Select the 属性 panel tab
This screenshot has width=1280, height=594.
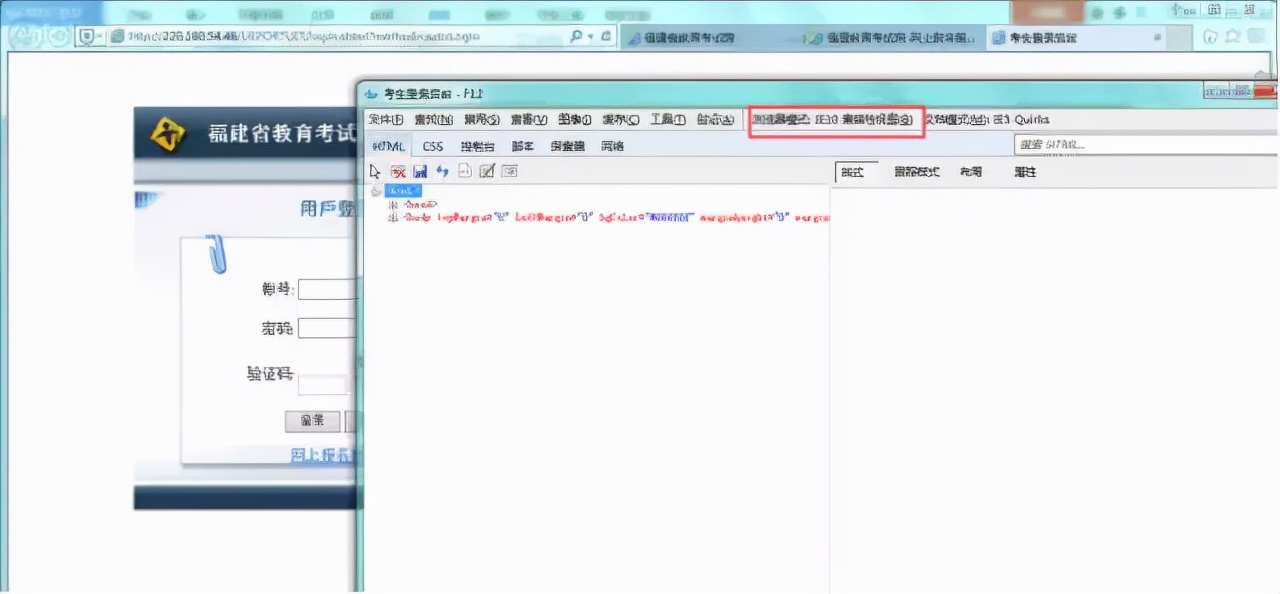click(1025, 172)
